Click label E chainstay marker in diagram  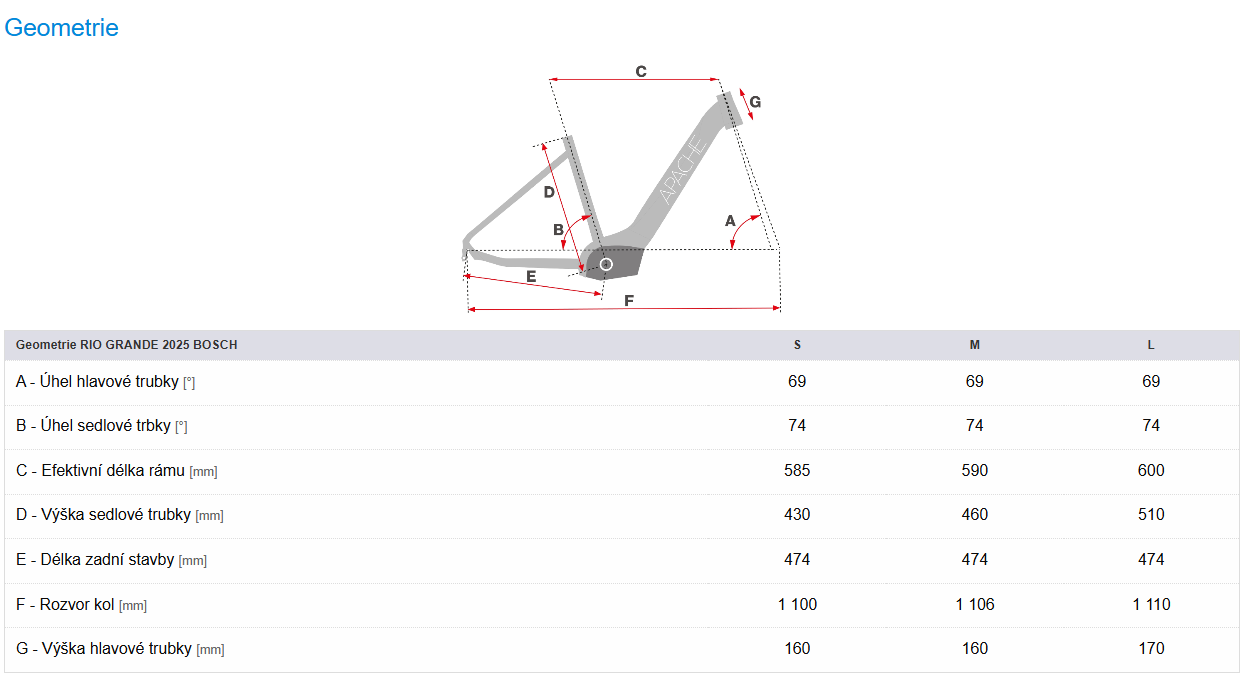point(531,275)
